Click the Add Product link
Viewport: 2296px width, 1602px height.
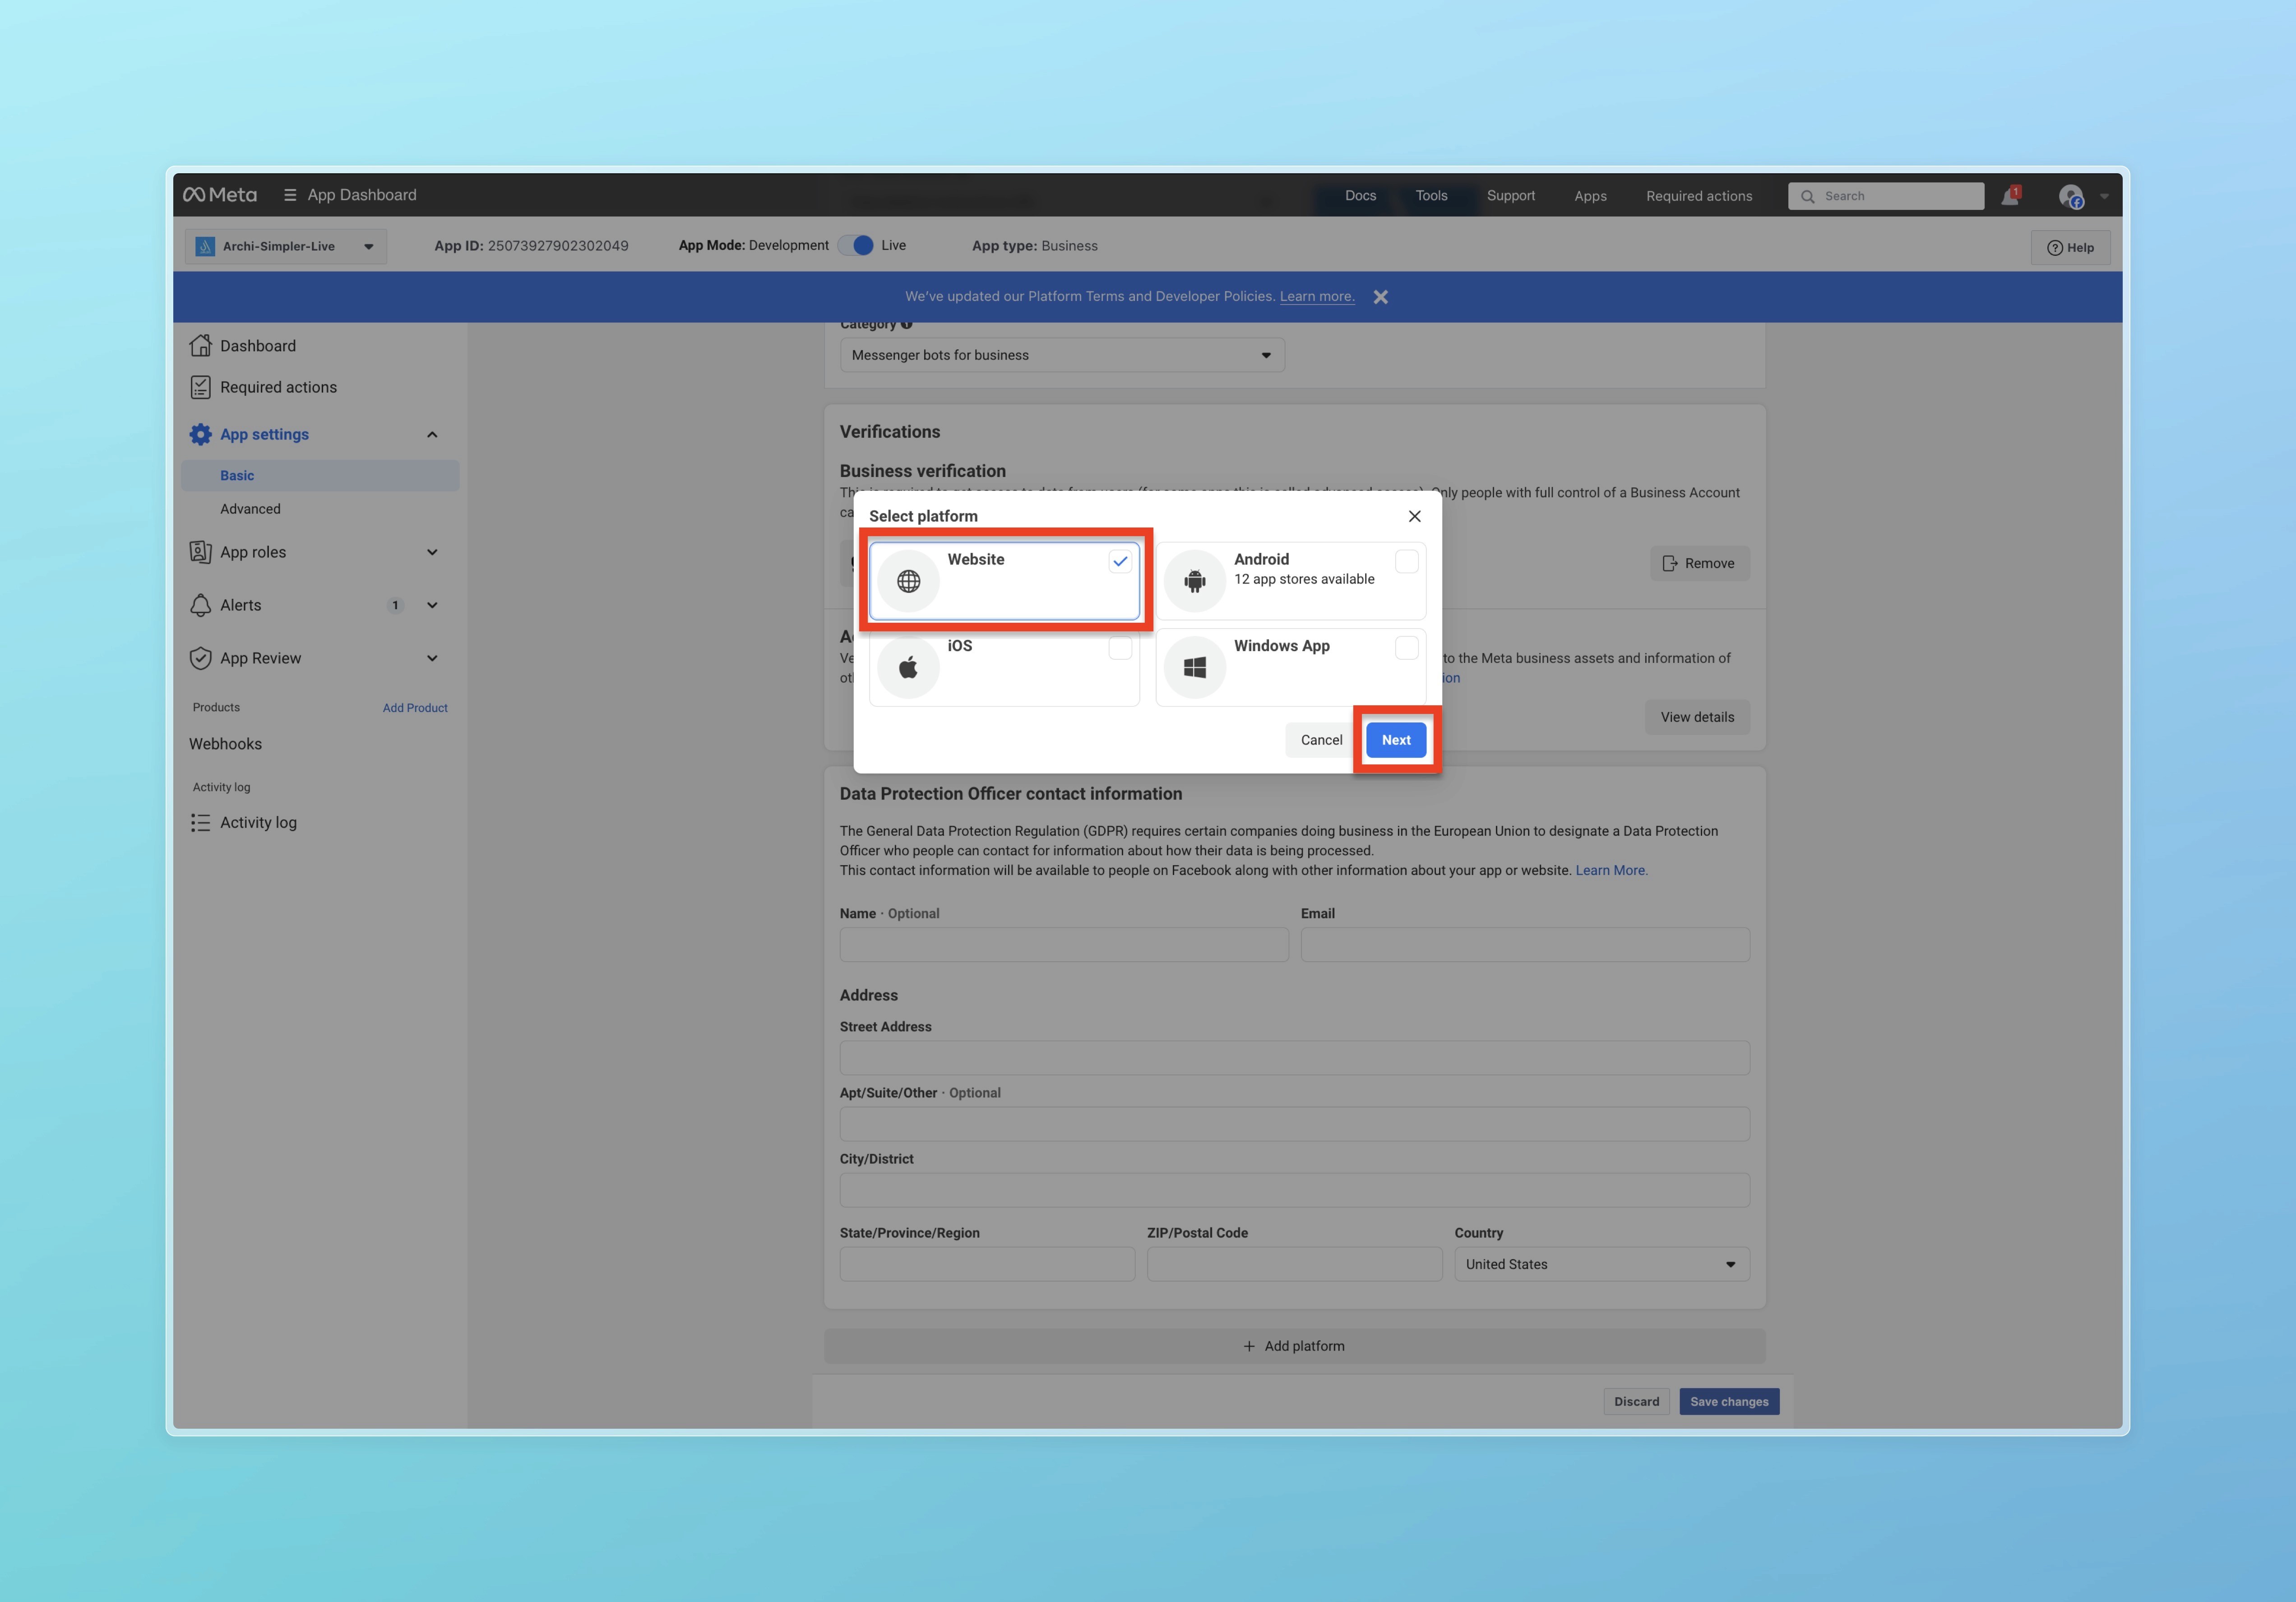click(x=415, y=708)
